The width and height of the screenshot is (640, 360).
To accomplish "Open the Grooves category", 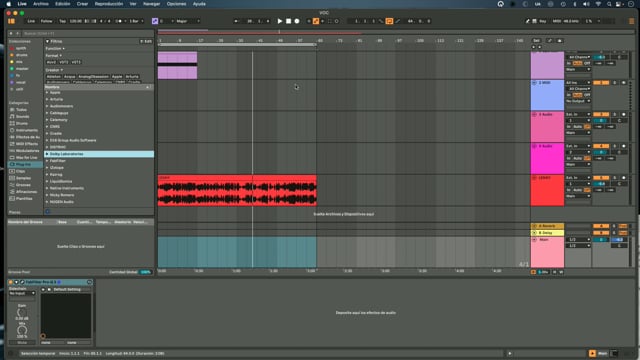I will tap(23, 185).
